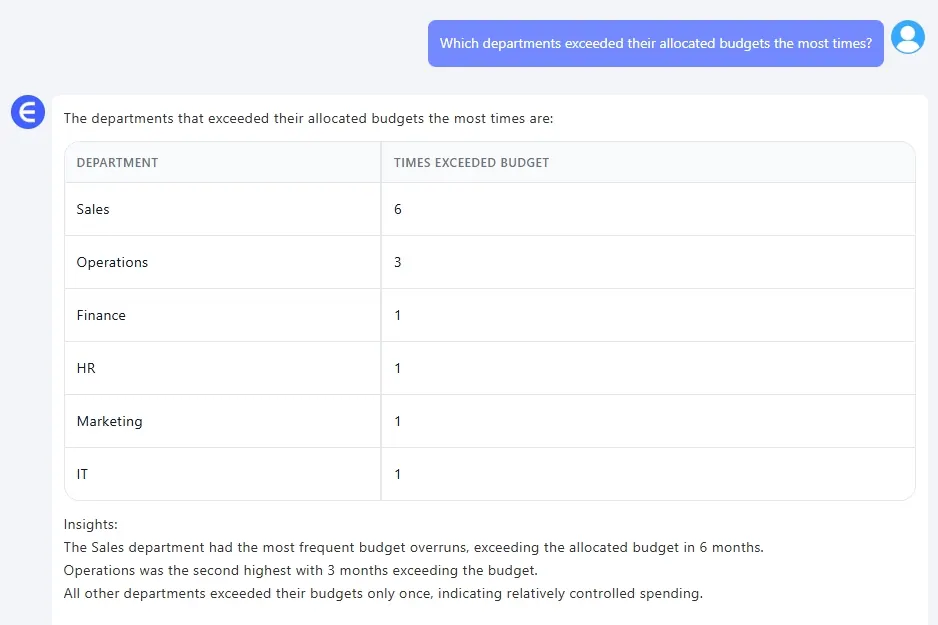Click the IT department cell
Screen dimensions: 938x625
82,474
